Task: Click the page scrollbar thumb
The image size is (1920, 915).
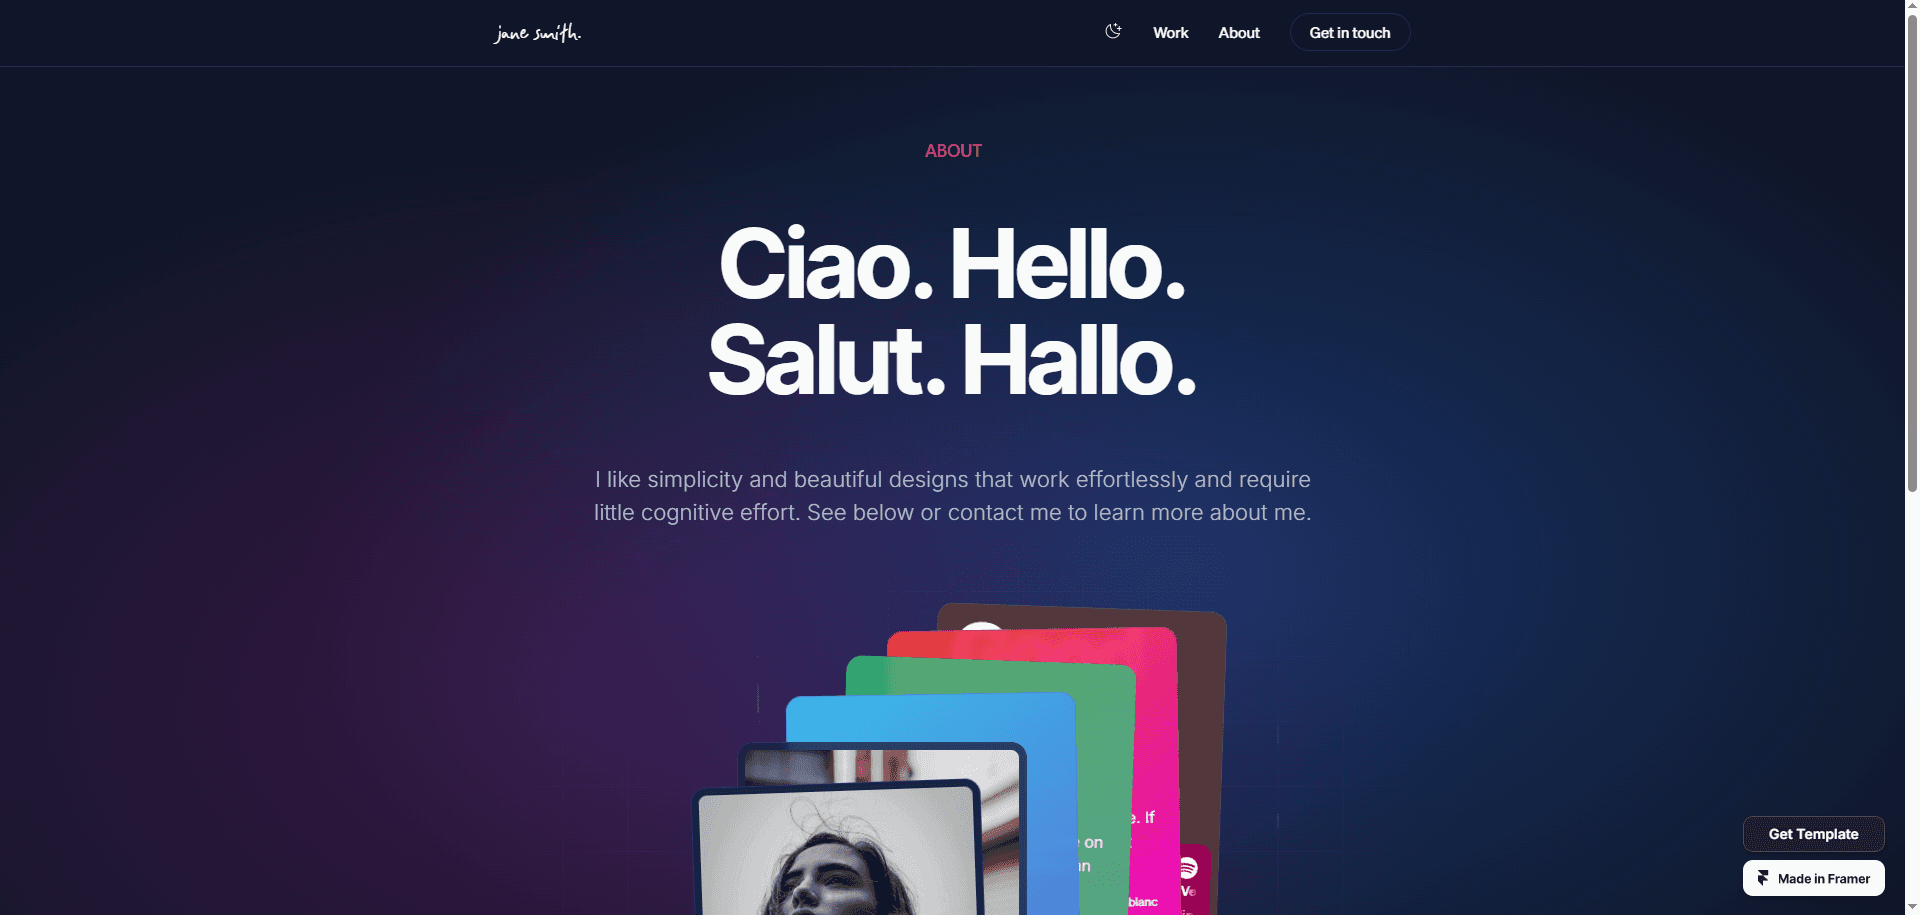Action: [1912, 250]
